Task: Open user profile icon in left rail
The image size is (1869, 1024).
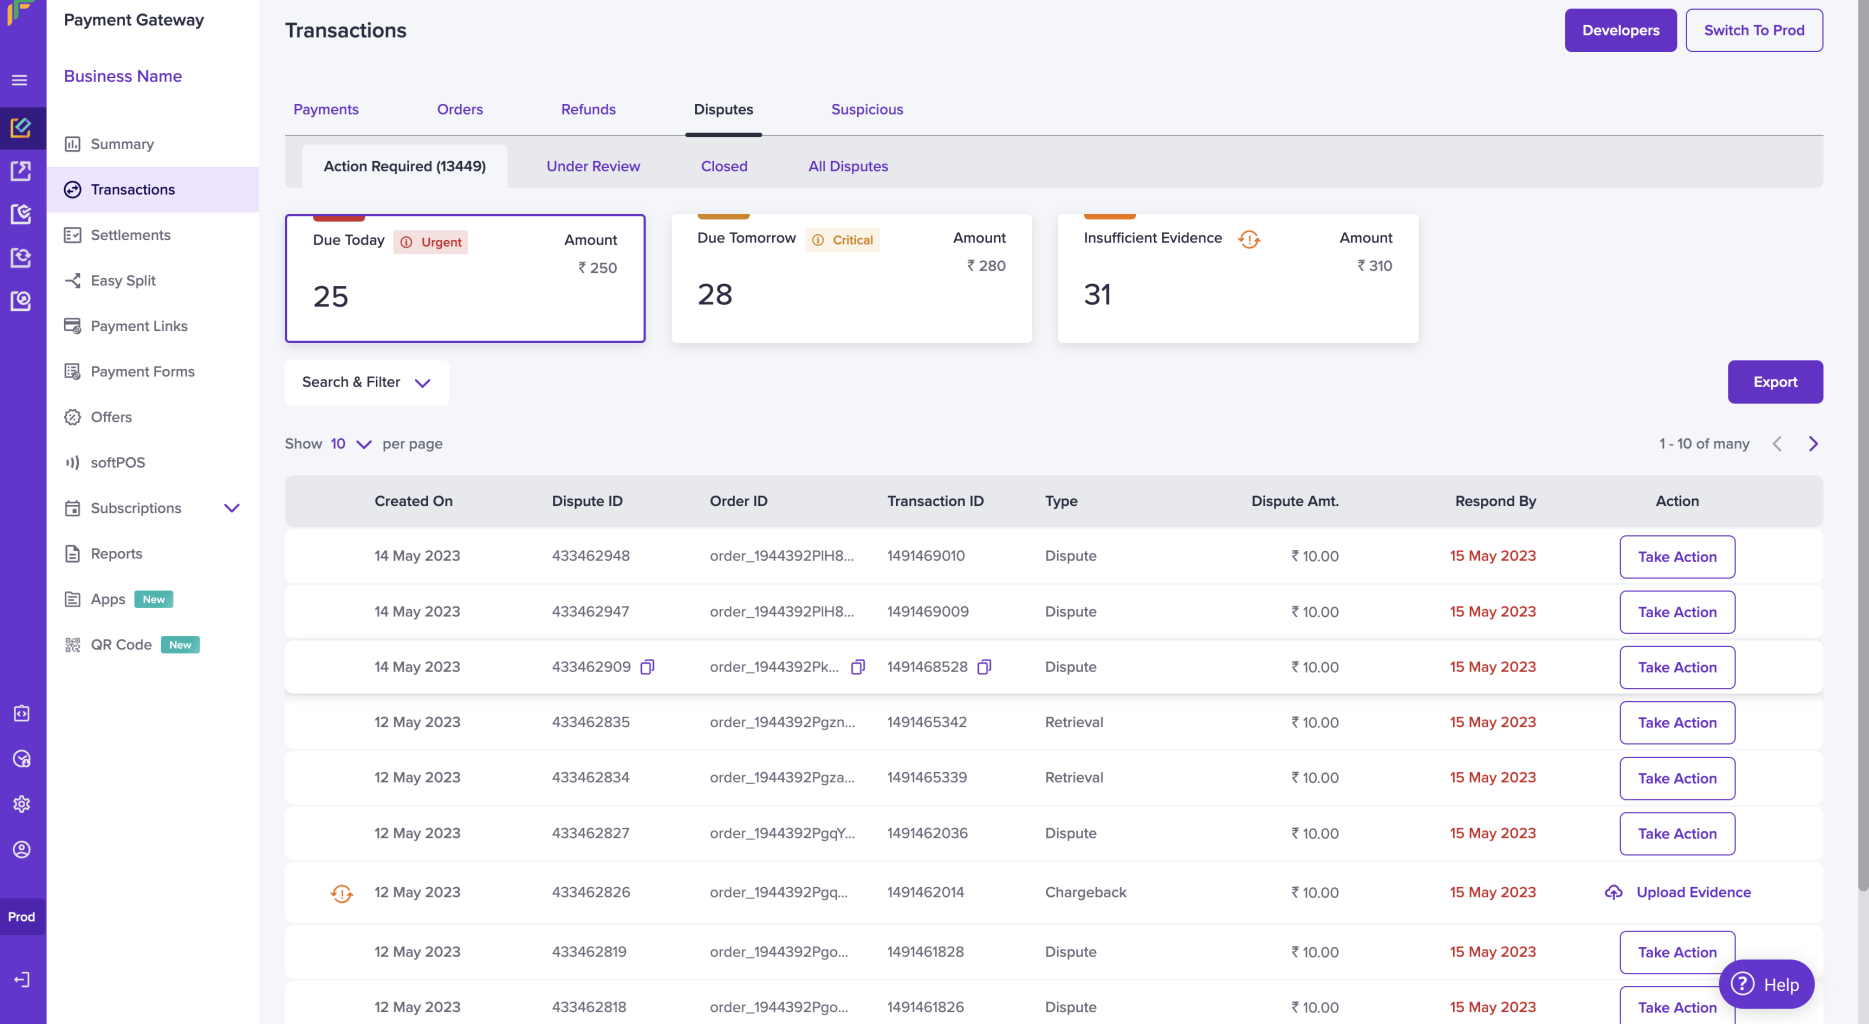Action: coord(22,850)
